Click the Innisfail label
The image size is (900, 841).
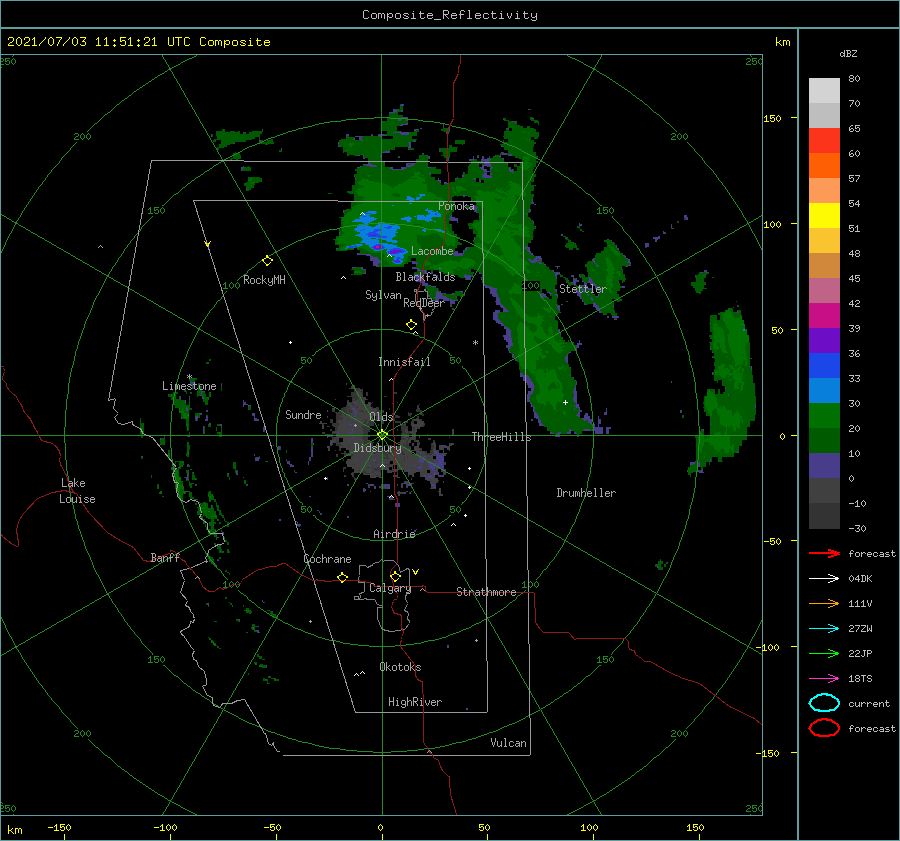(404, 362)
